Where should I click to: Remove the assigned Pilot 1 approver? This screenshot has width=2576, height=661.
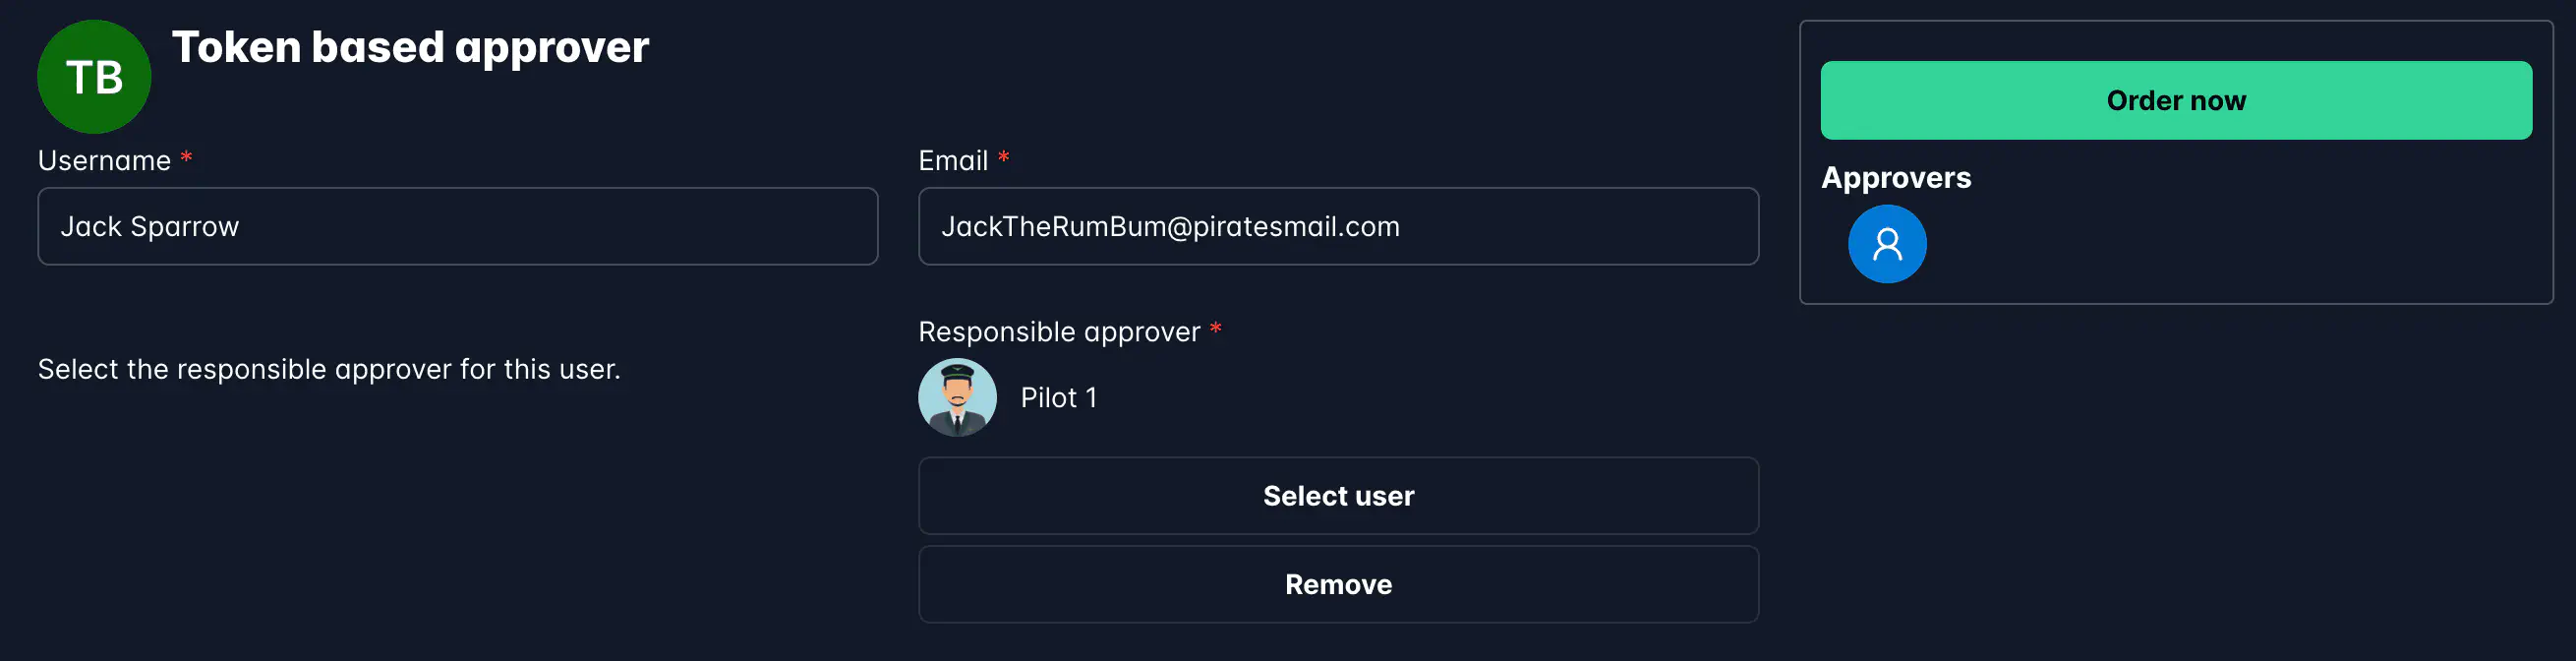(x=1338, y=584)
